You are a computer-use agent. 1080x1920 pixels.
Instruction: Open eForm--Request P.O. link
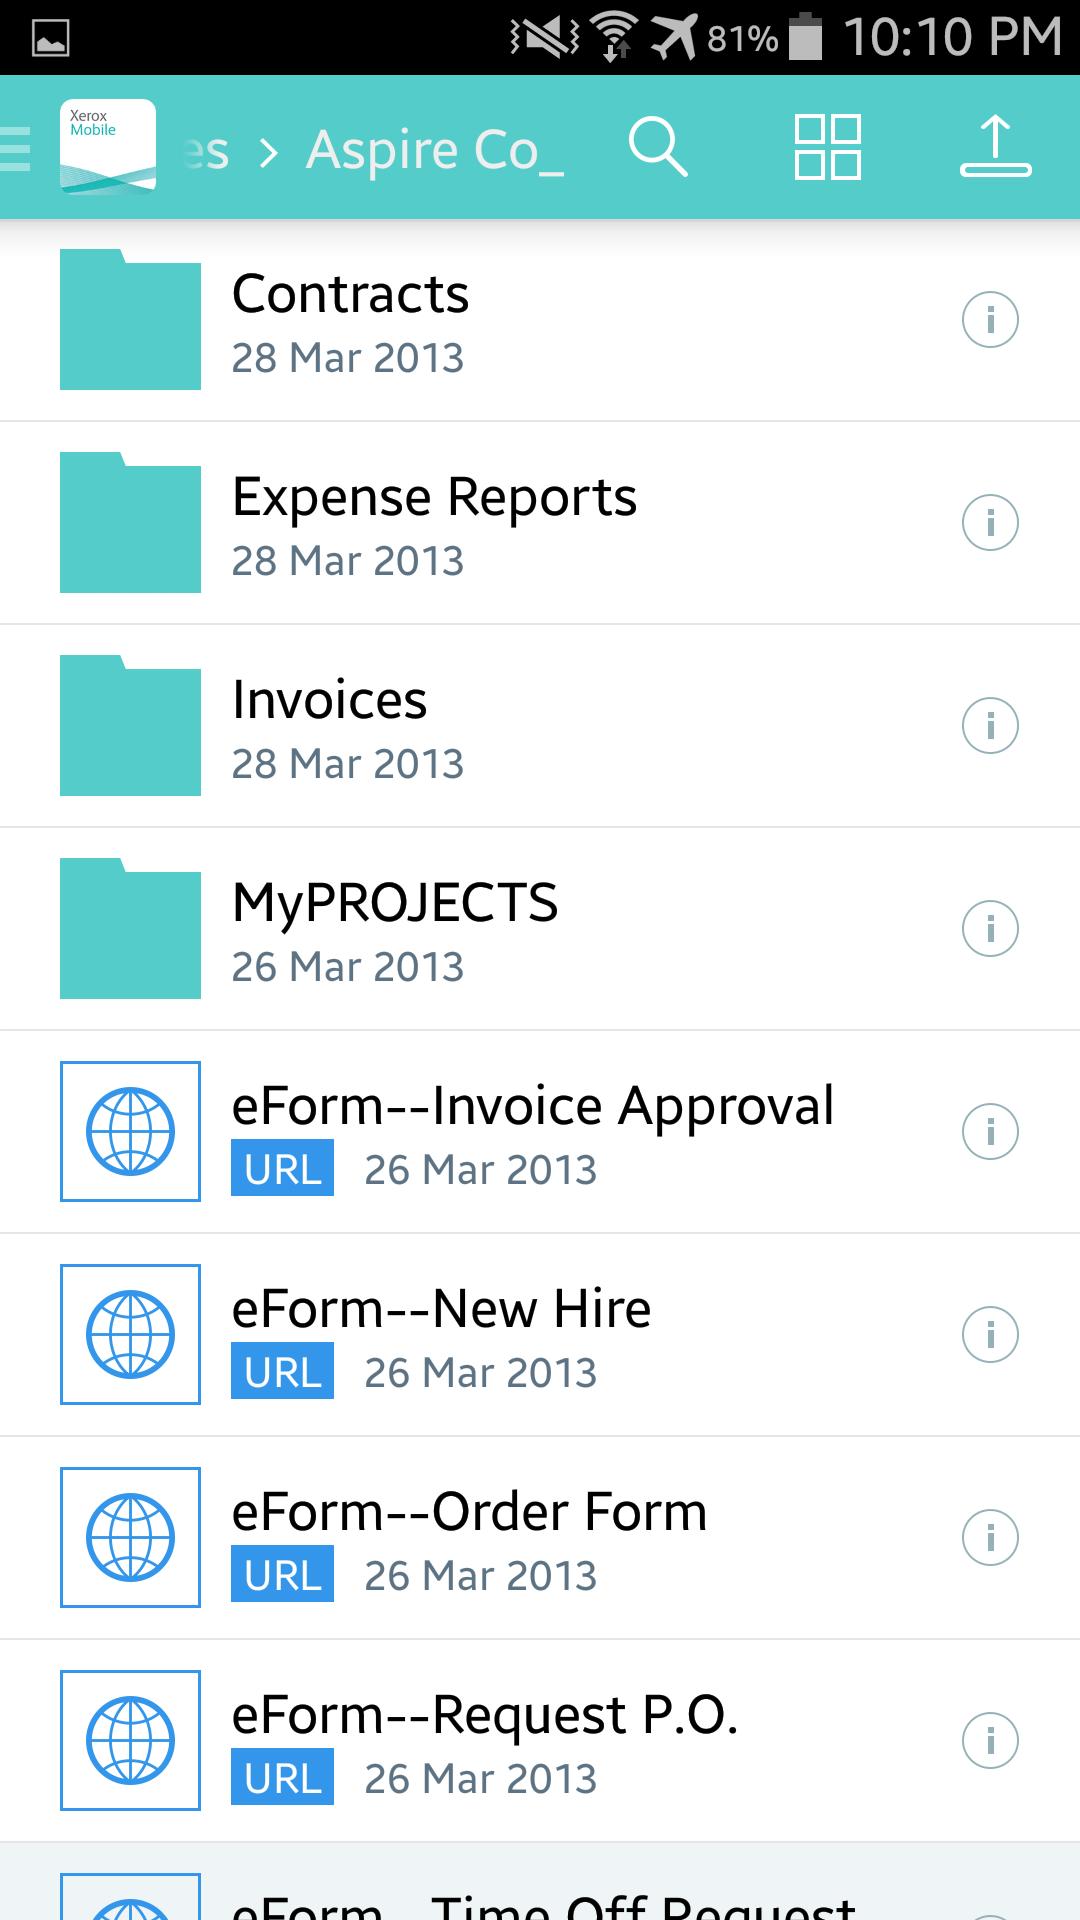[x=484, y=1741]
